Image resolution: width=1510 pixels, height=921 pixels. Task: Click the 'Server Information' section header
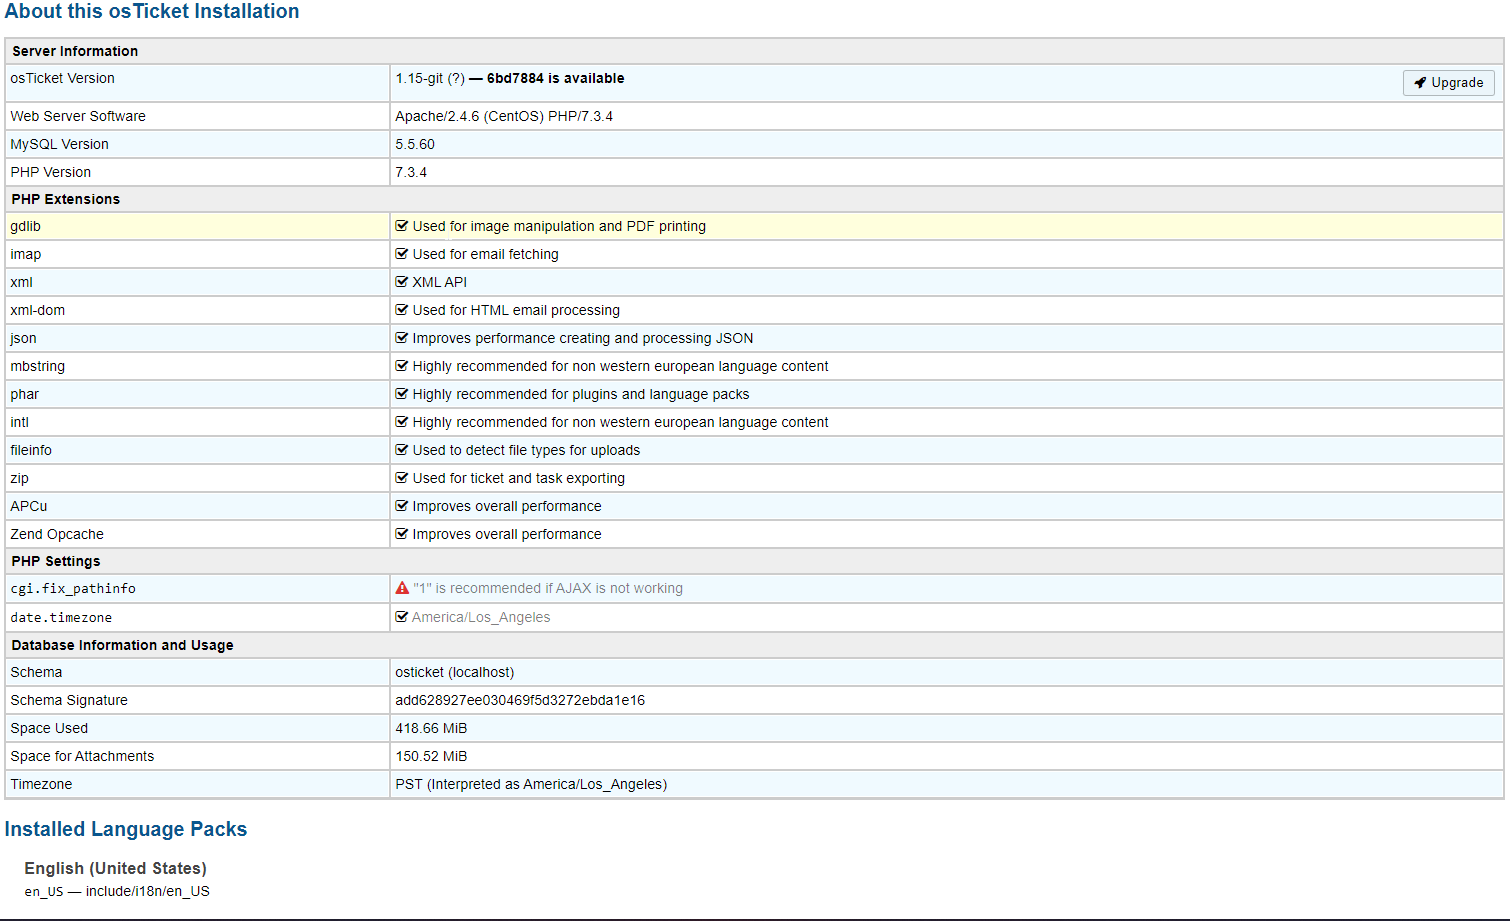[x=75, y=51]
